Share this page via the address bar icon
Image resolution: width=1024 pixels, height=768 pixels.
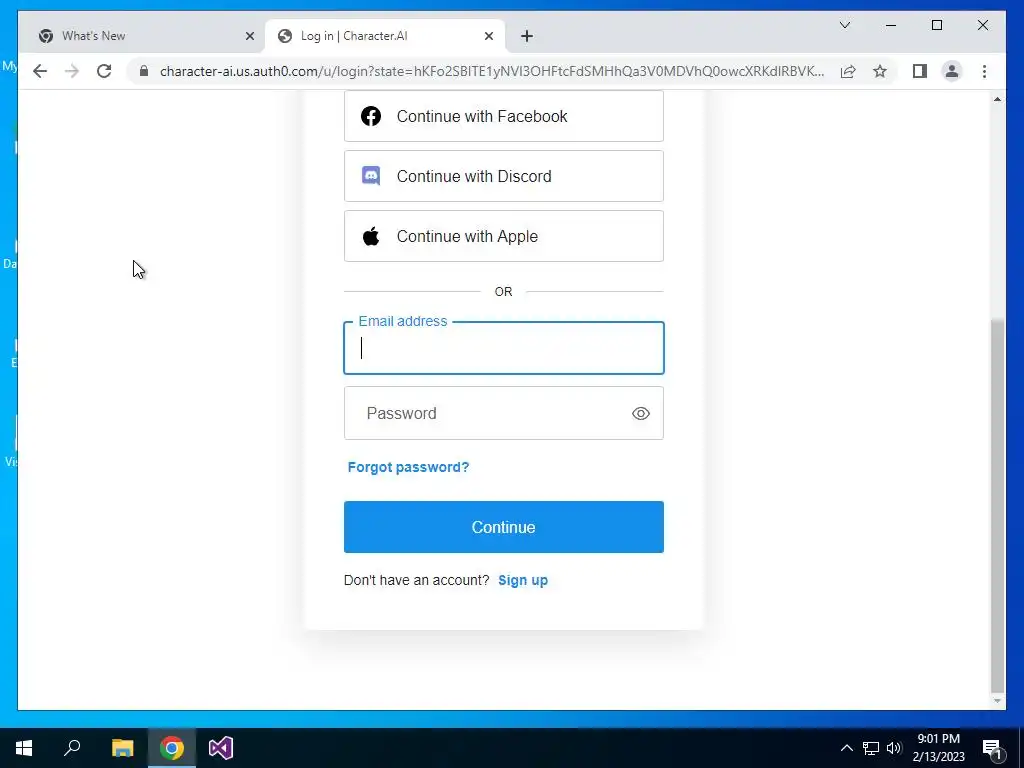848,71
